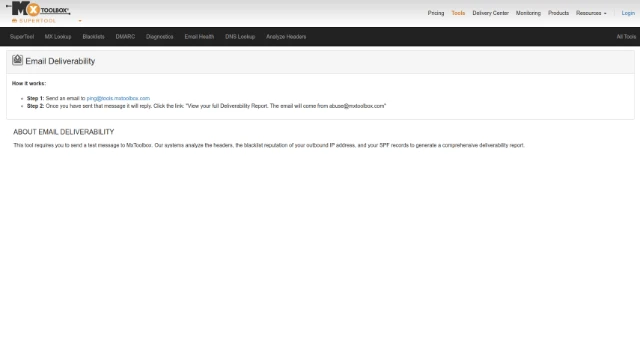Click the MxToolbox logo
This screenshot has width=640, height=360.
click(x=38, y=9)
